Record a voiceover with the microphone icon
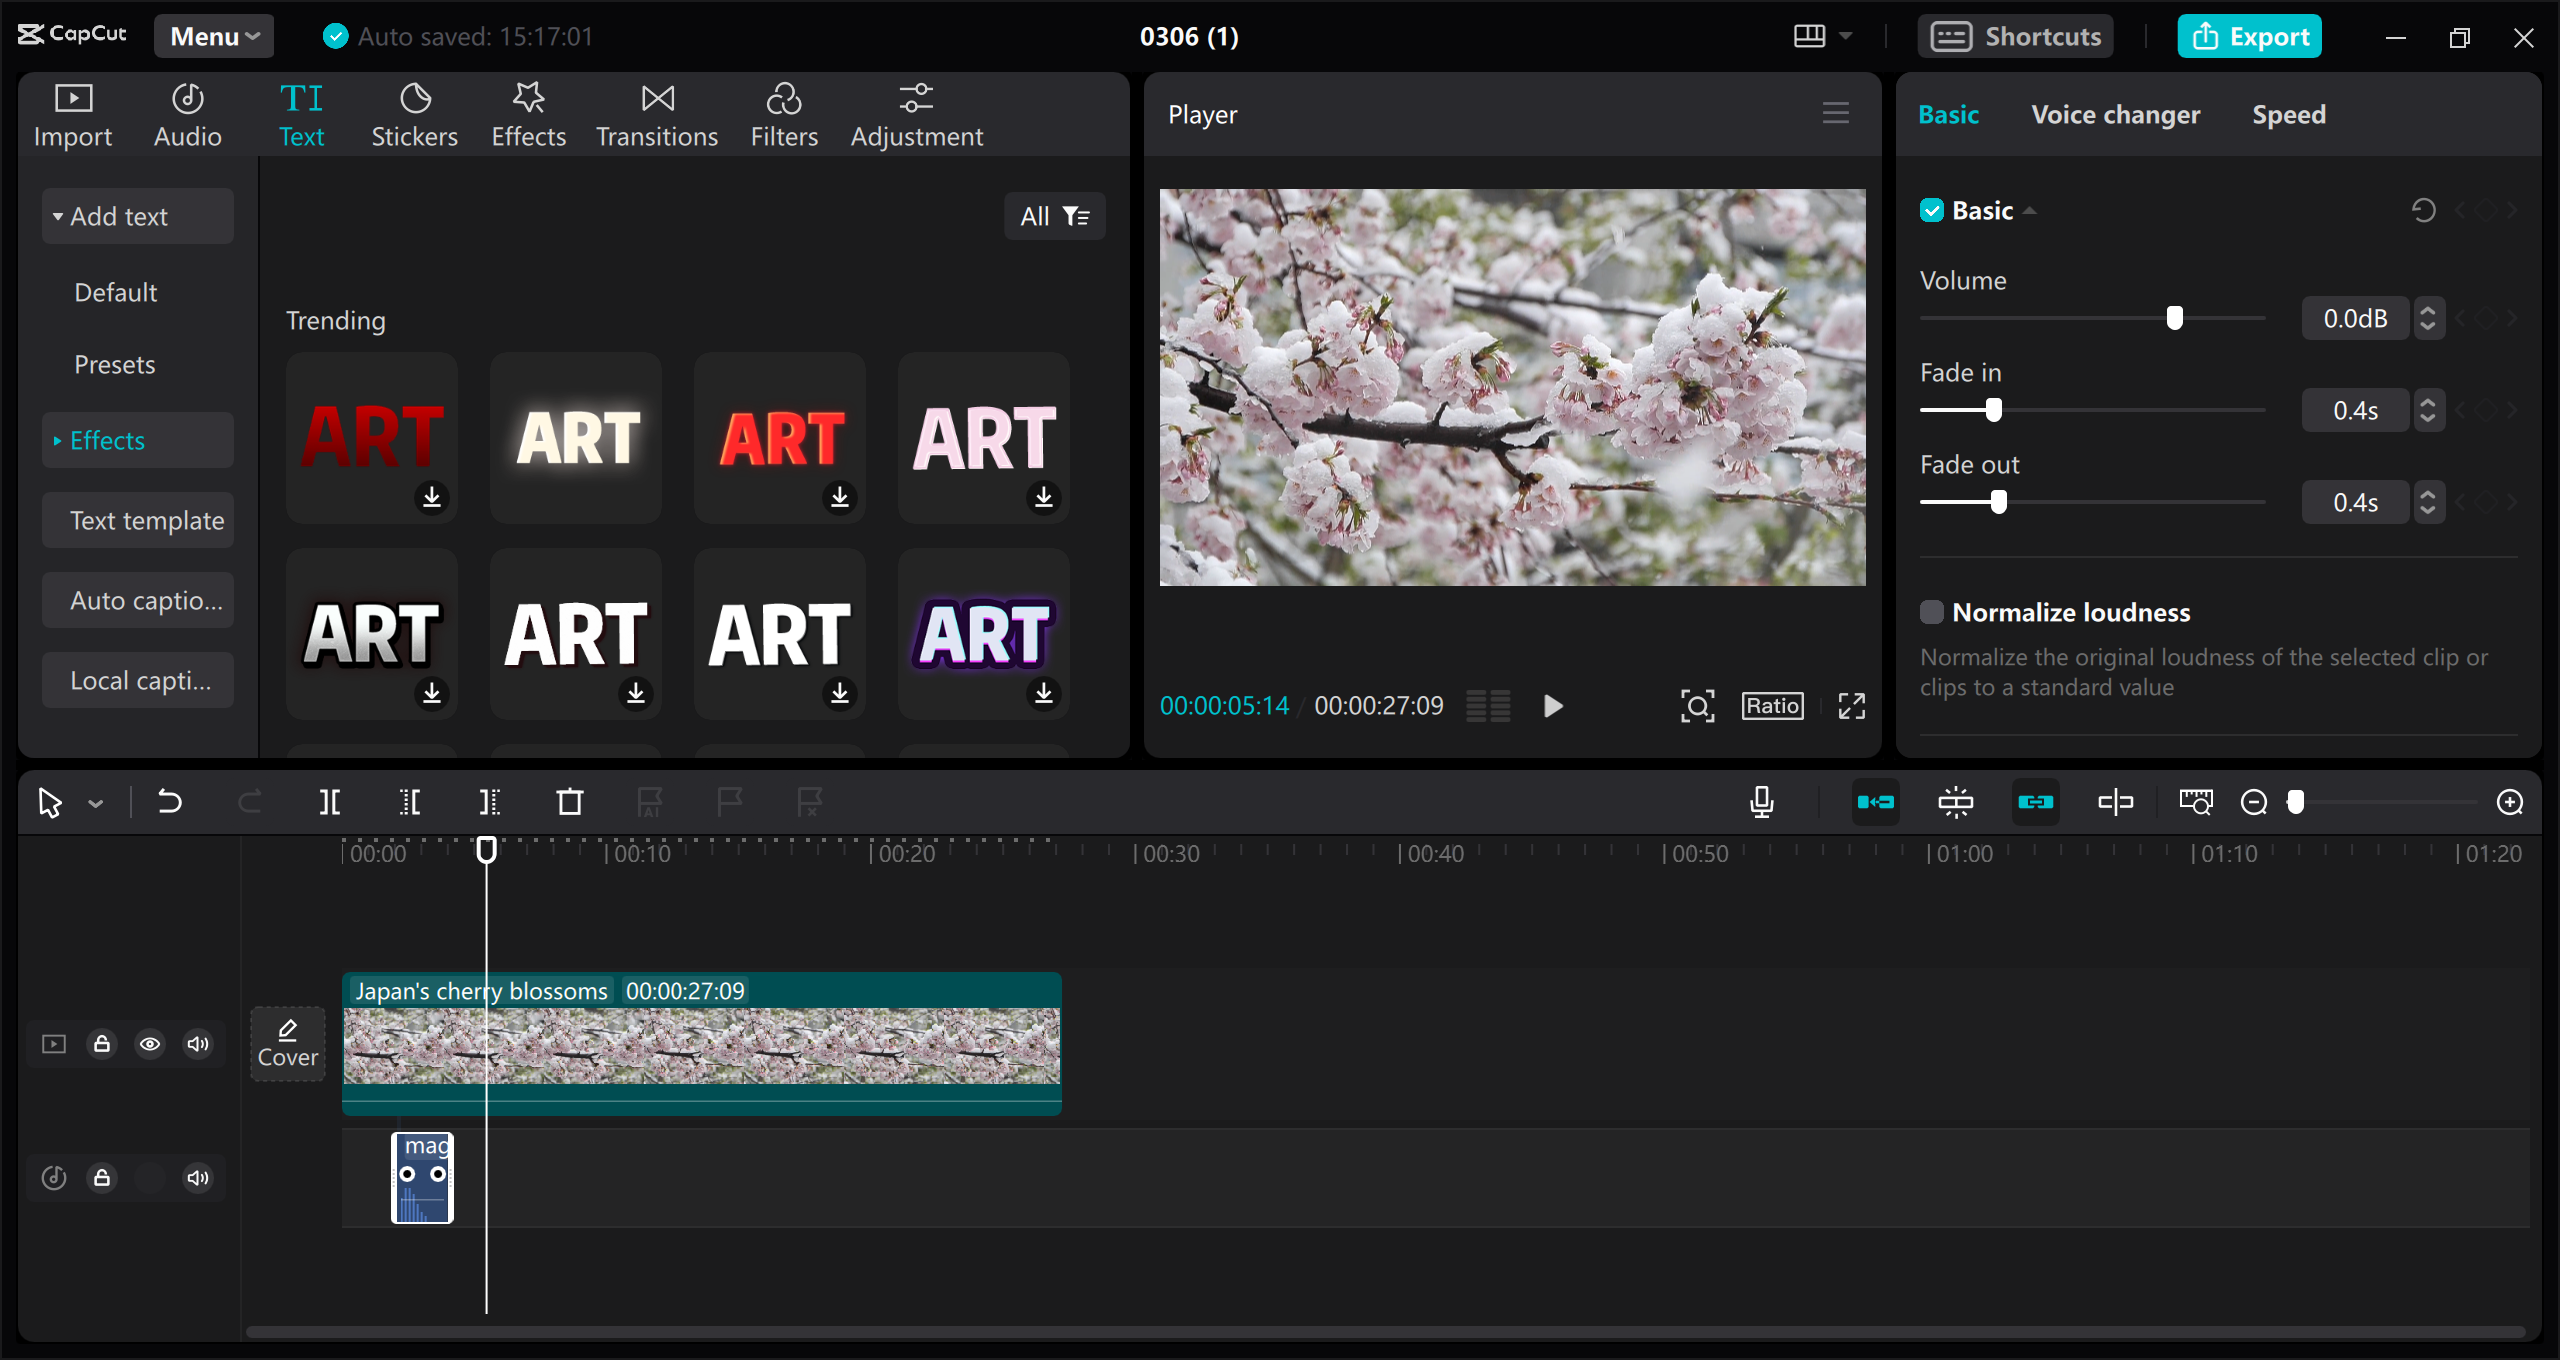The image size is (2560, 1360). coord(1762,801)
